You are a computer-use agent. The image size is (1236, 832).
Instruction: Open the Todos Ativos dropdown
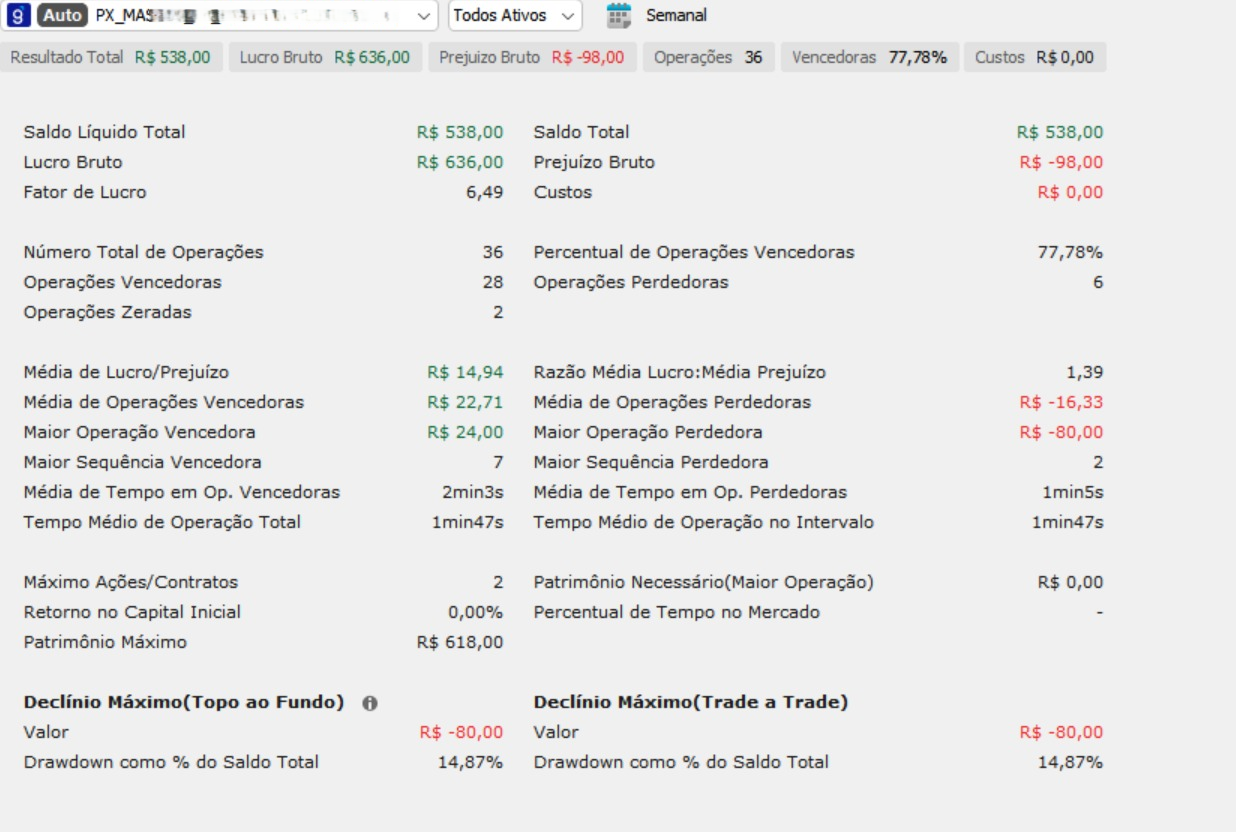515,16
